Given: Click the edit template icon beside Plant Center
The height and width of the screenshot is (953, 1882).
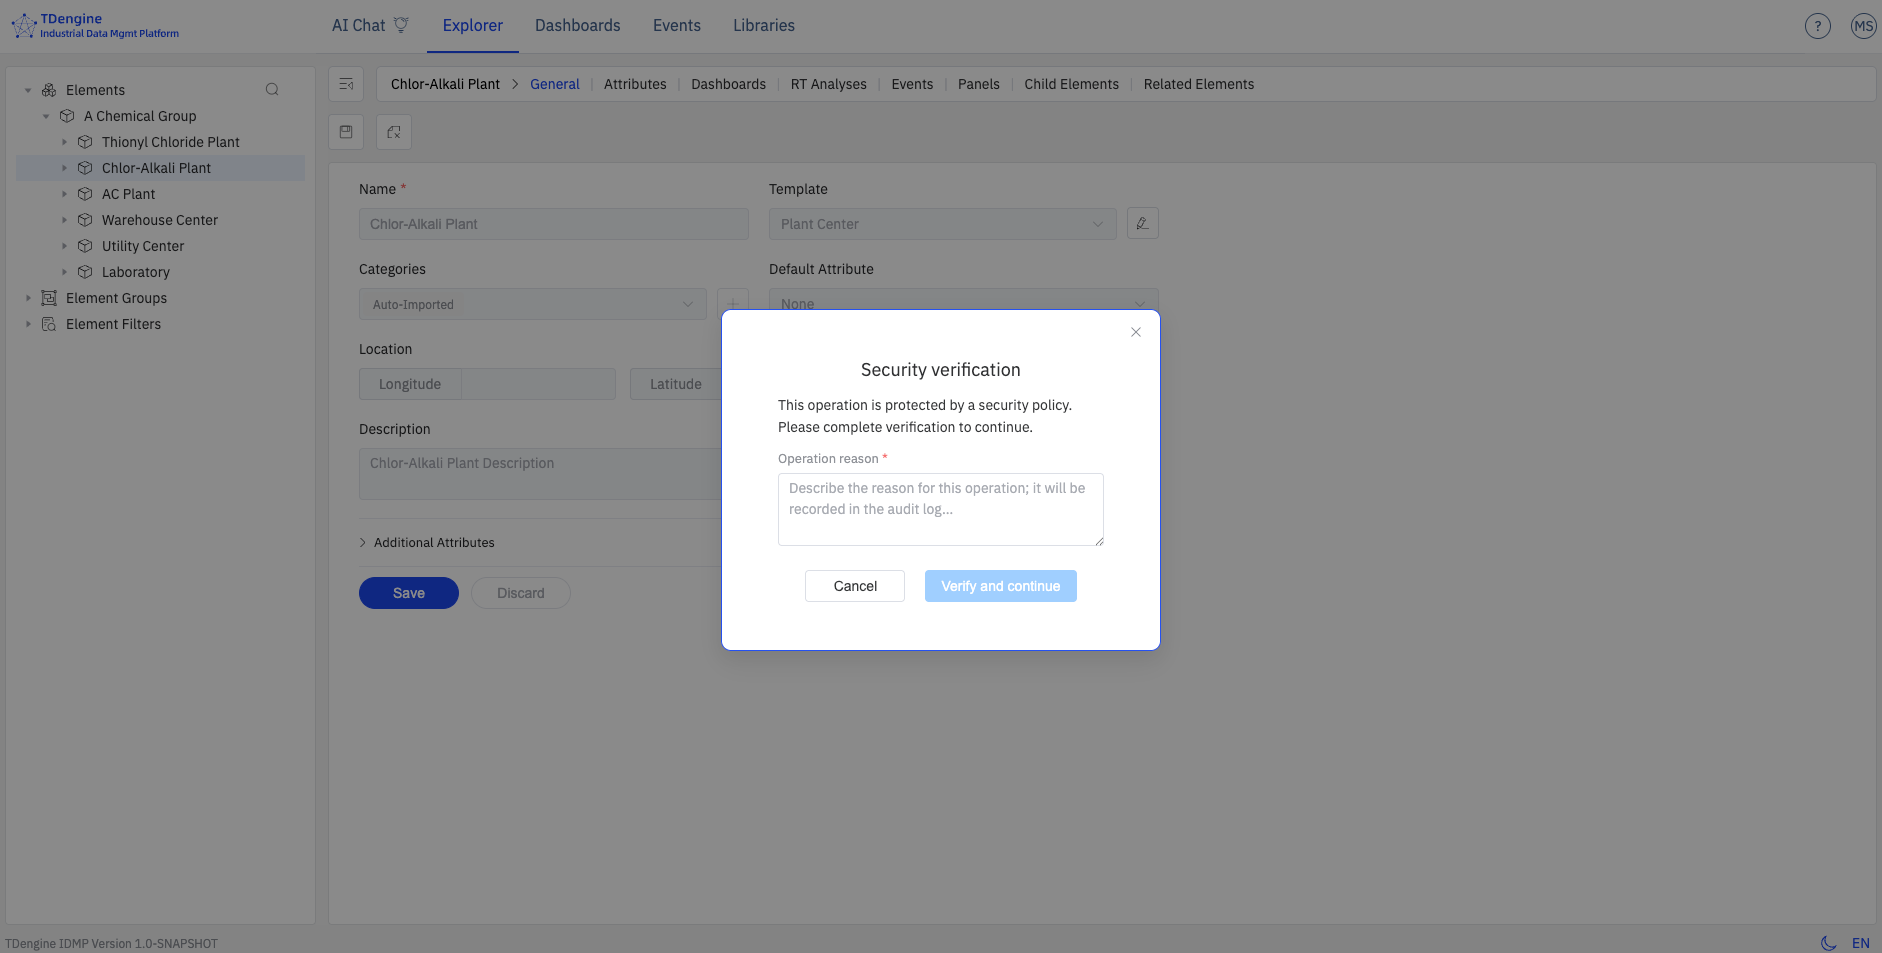Looking at the screenshot, I should pos(1142,223).
